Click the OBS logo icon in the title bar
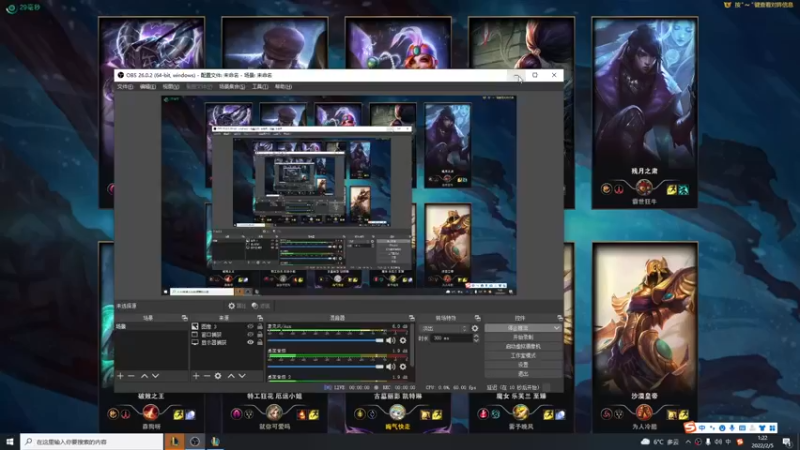 [121, 75]
